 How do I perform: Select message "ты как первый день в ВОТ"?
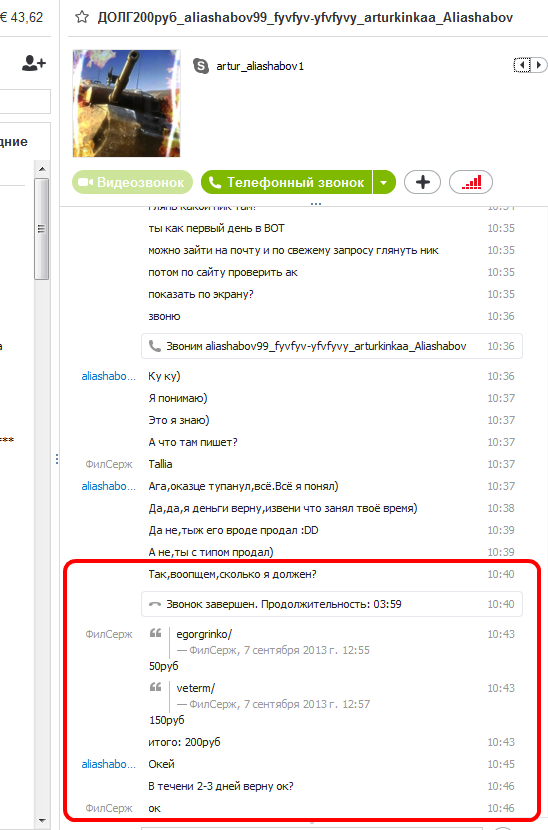click(x=216, y=229)
